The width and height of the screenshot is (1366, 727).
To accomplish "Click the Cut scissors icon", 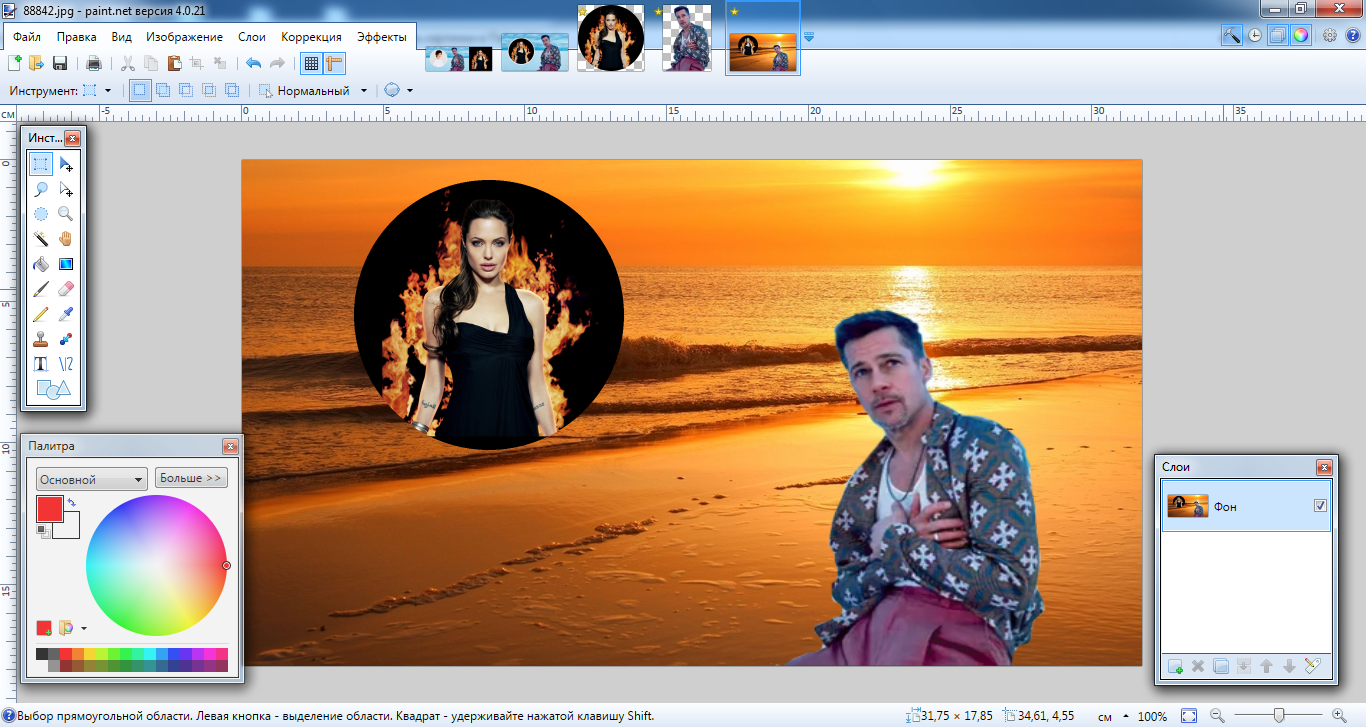I will tap(128, 63).
